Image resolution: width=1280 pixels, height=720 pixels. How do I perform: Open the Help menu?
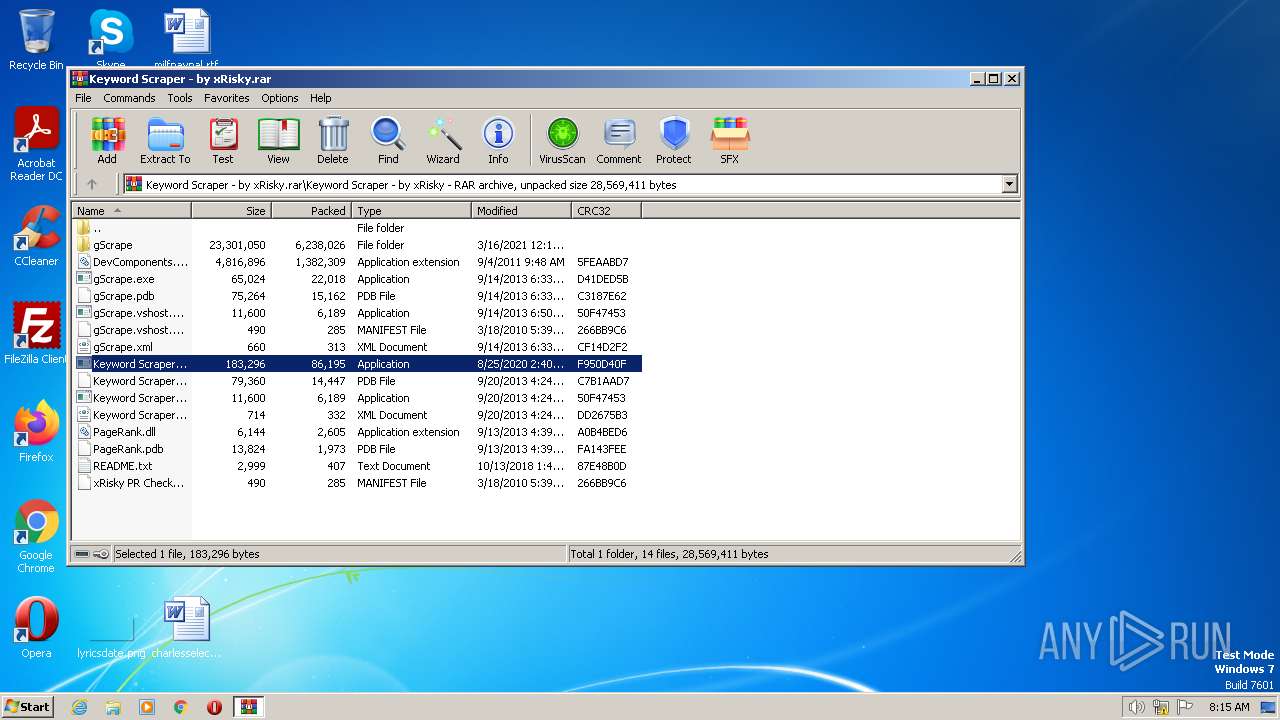[x=320, y=98]
